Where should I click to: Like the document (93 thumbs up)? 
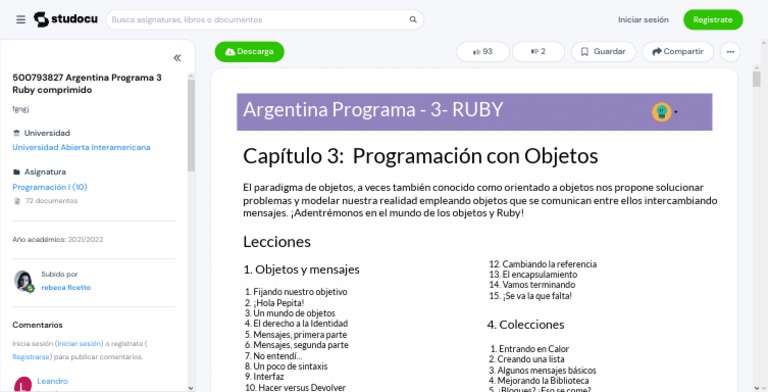pyautogui.click(x=483, y=51)
